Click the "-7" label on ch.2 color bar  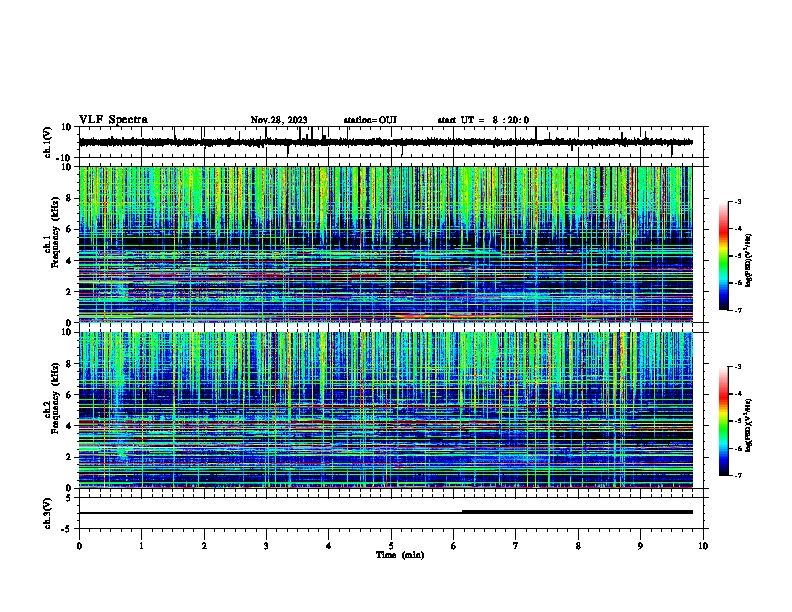(x=738, y=476)
